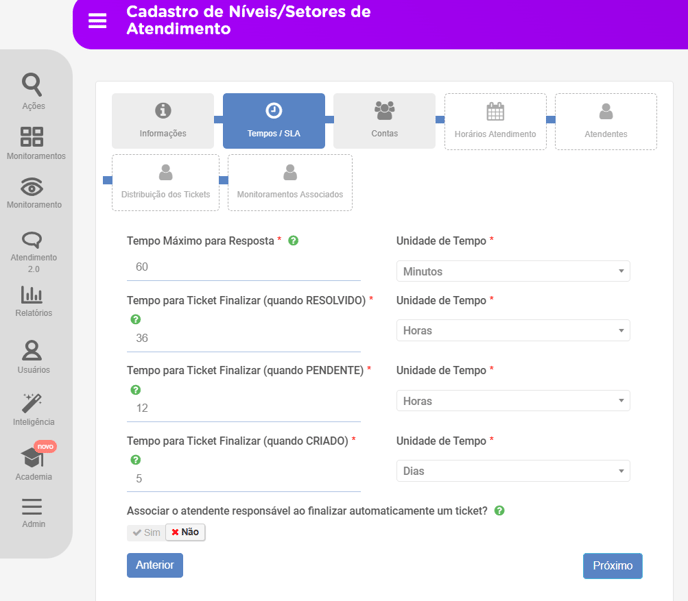Switch to the Informações step tab

click(163, 121)
